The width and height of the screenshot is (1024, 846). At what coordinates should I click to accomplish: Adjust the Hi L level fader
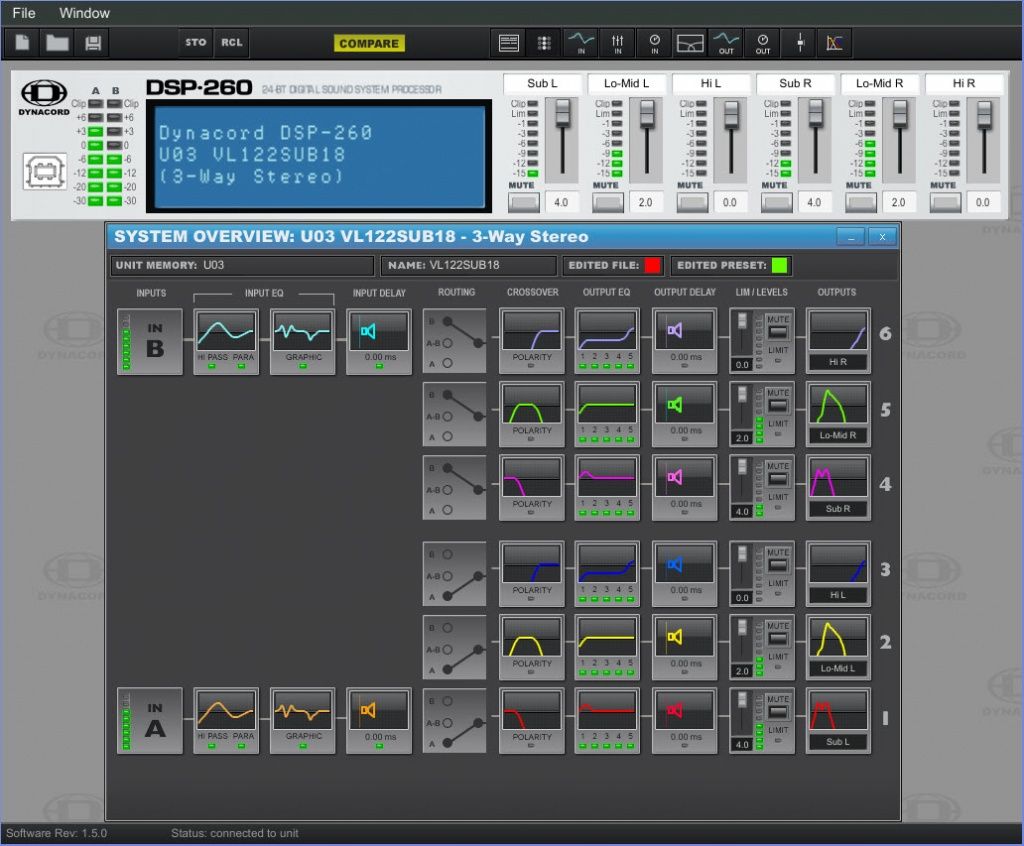731,114
